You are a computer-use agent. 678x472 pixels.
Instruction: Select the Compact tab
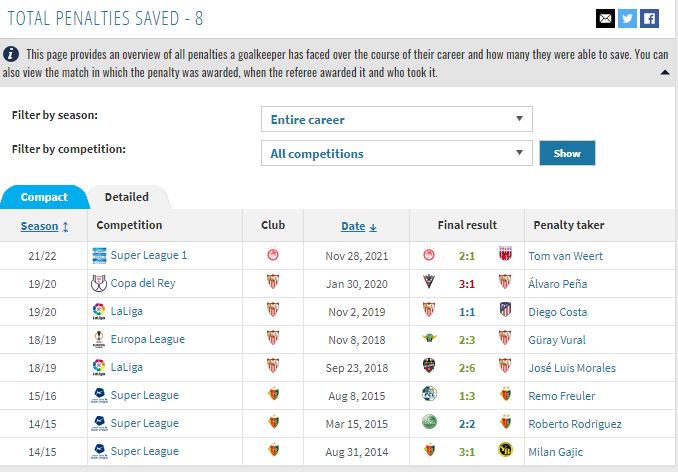[44, 197]
